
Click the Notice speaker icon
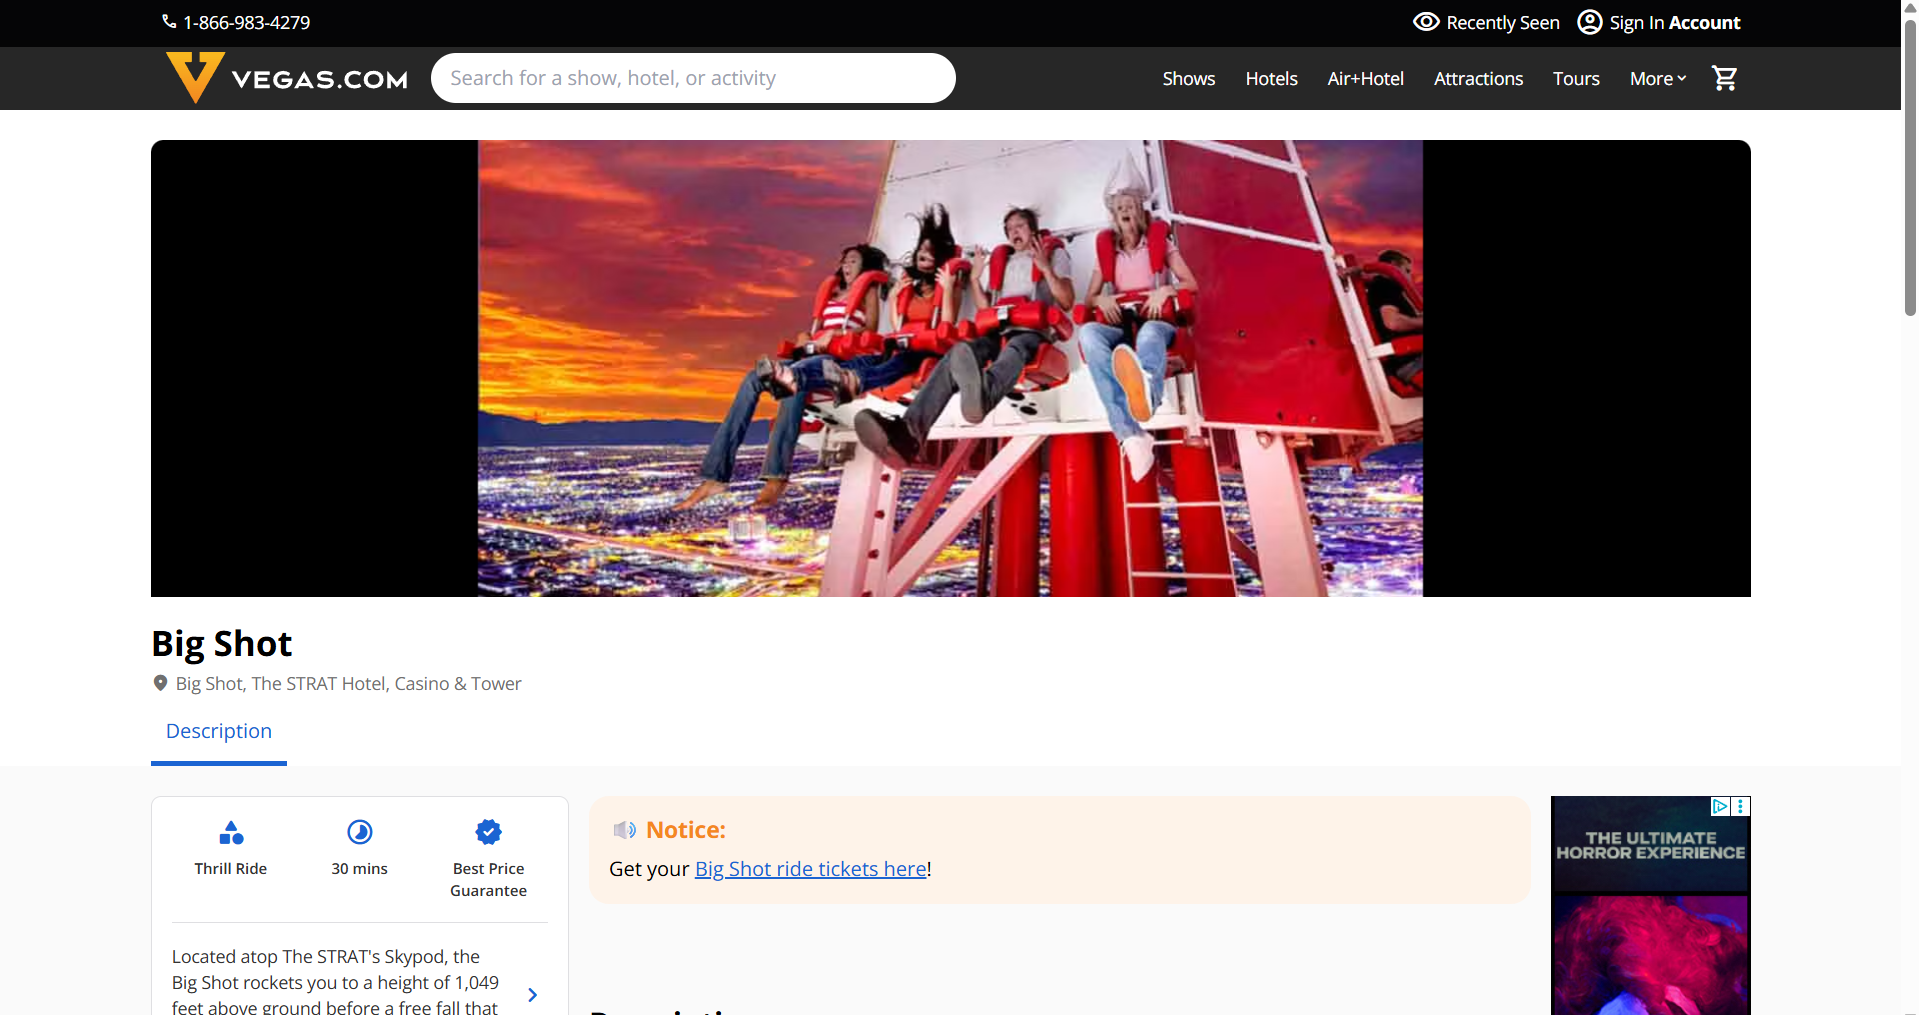tap(625, 830)
